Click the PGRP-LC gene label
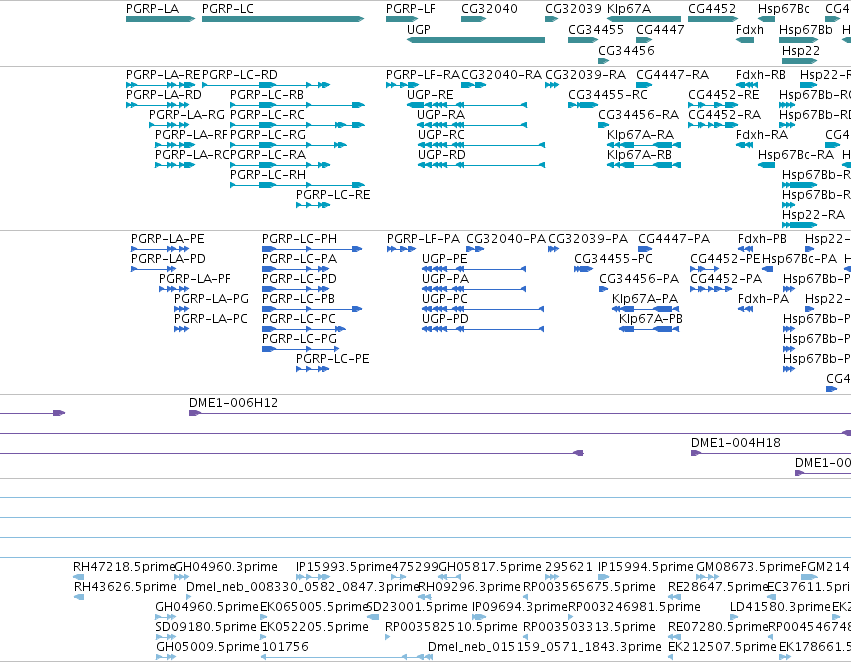The image size is (851, 662). click(227, 9)
